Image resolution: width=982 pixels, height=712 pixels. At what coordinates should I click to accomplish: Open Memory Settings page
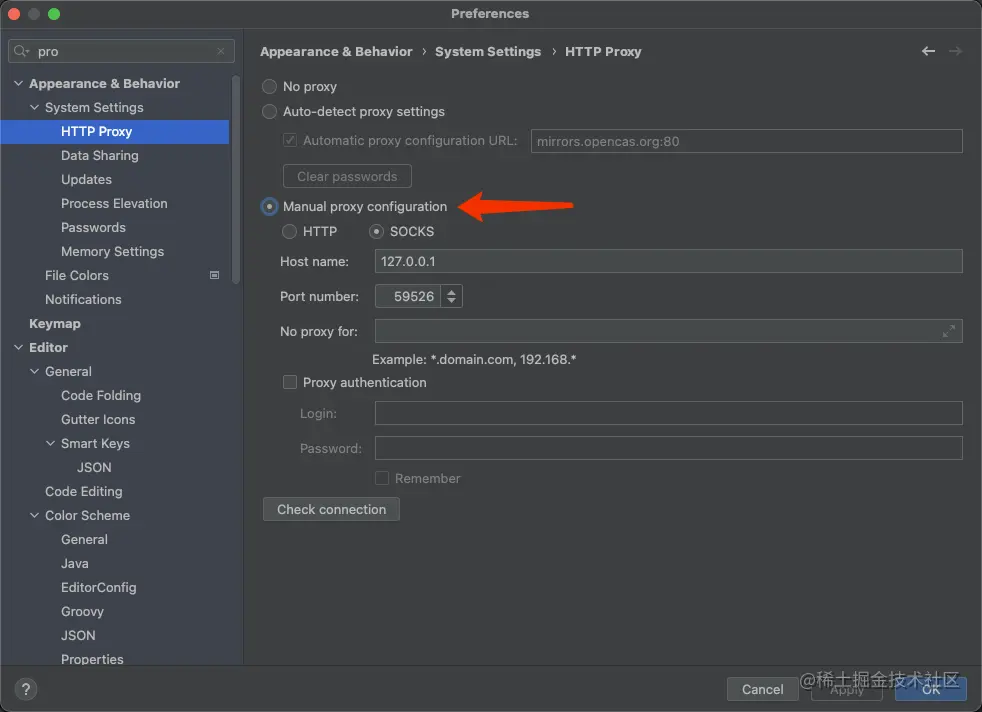click(113, 252)
